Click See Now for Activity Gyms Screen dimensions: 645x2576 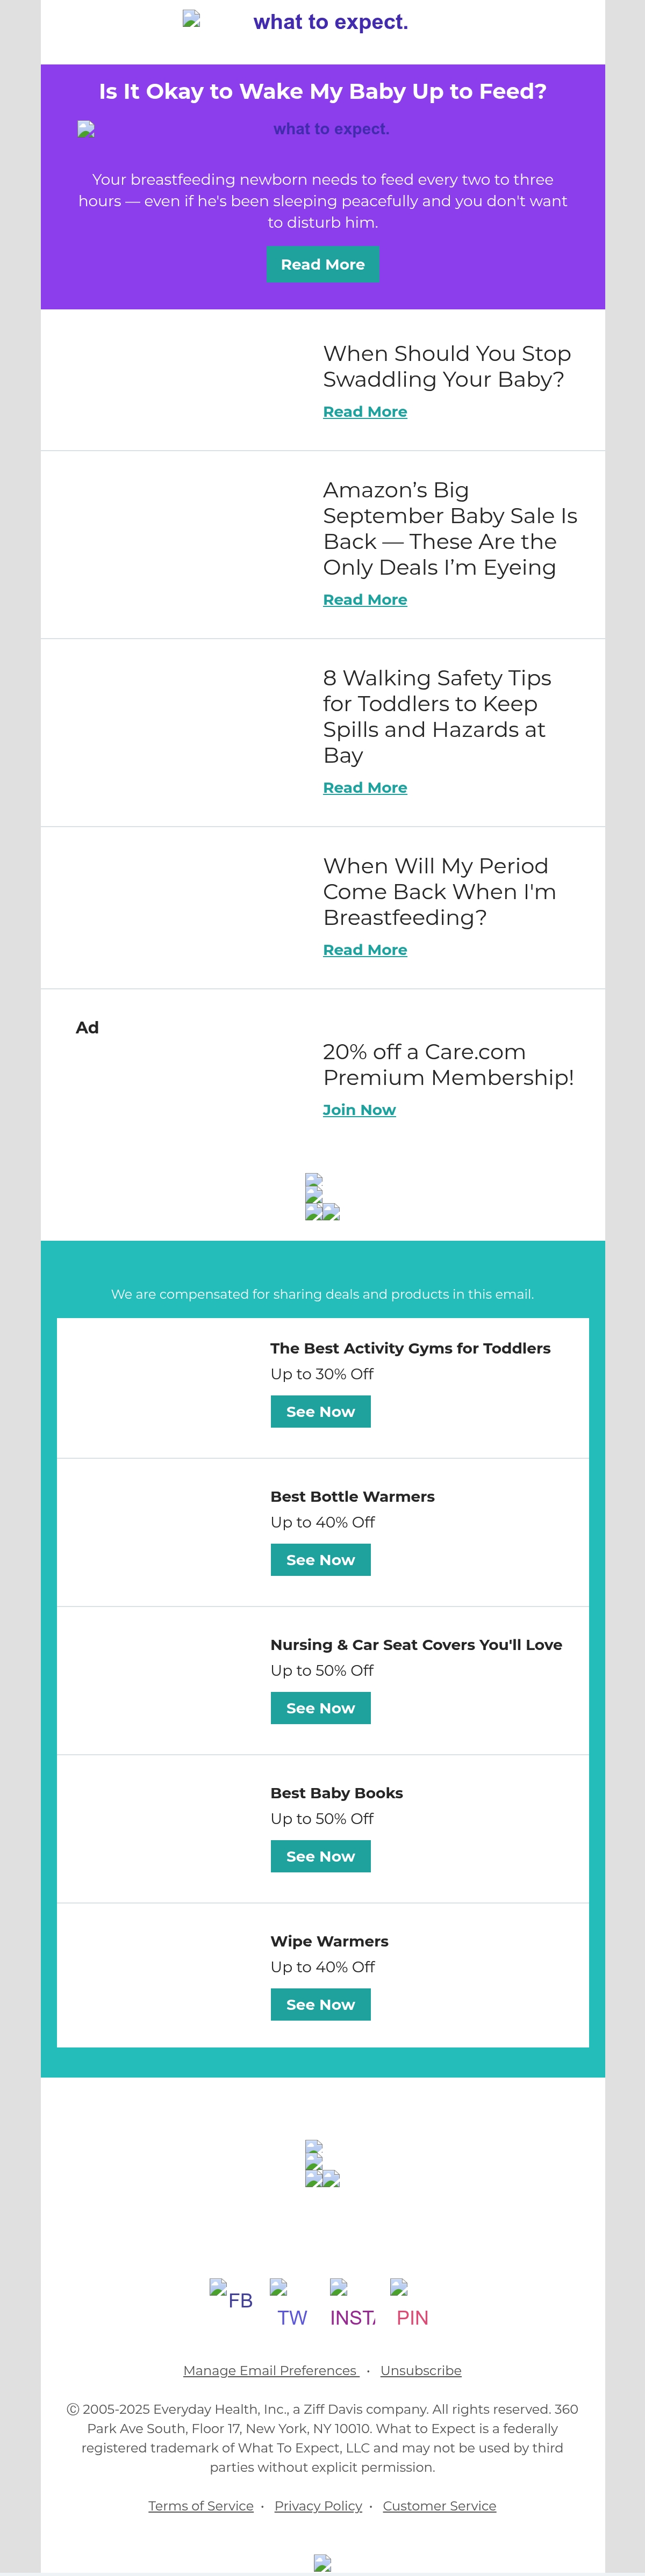tap(321, 1412)
